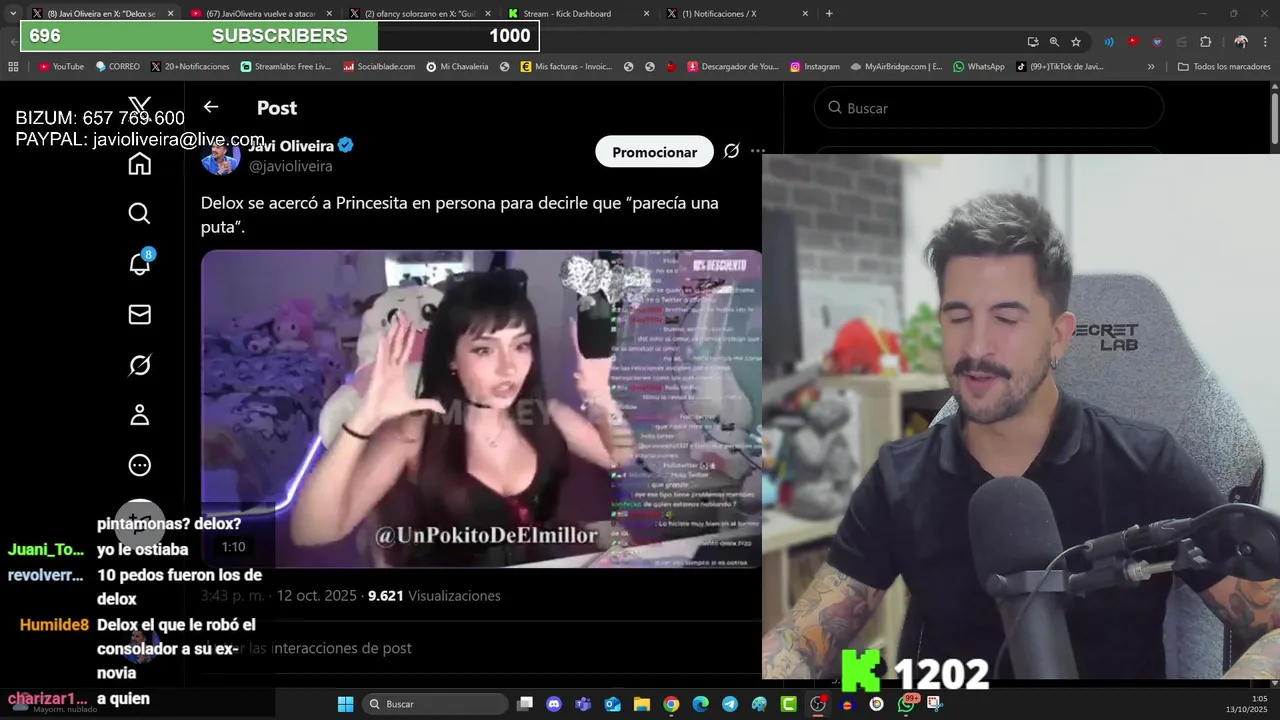Open the Streamlabs bookmark
The height and width of the screenshot is (720, 1280).
pos(286,67)
